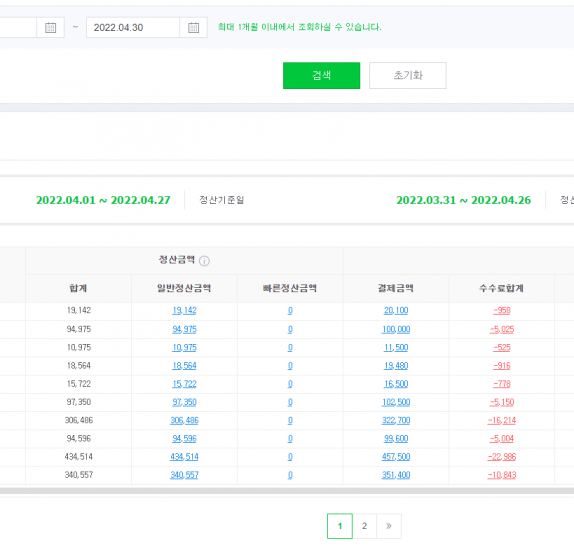This screenshot has width=574, height=550.
Task: Click the end date field 2022.04.30
Action: [133, 27]
